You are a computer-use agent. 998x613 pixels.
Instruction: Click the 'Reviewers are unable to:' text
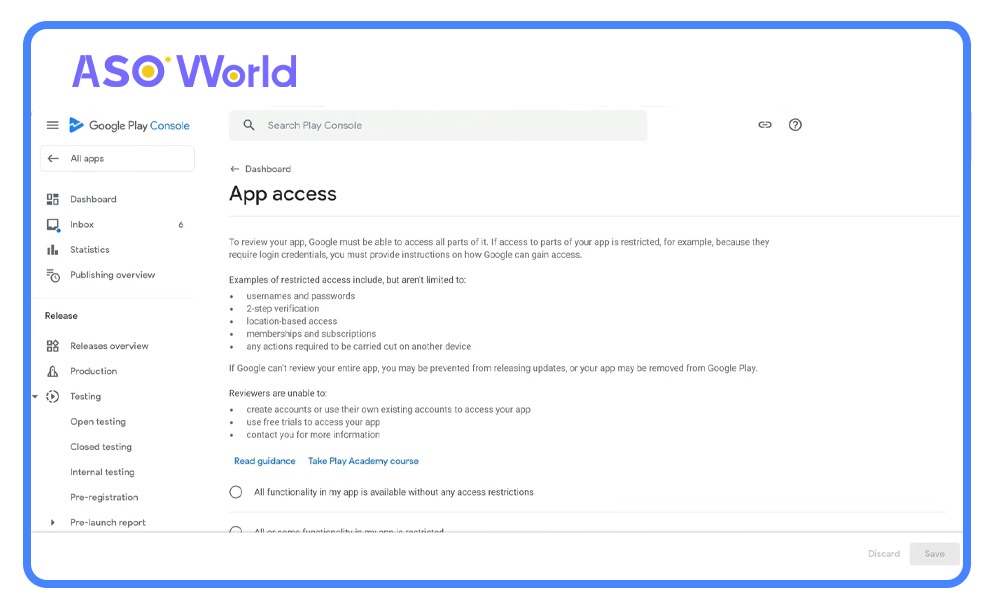[x=278, y=393]
